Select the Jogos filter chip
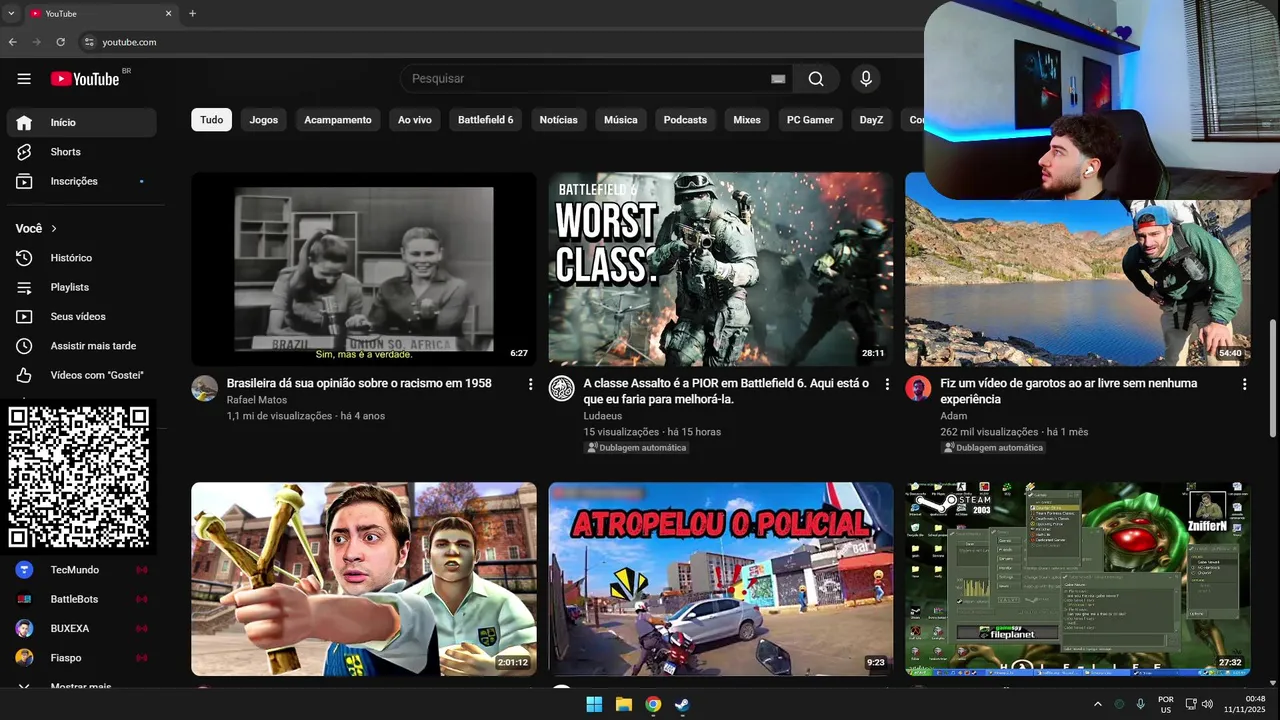The height and width of the screenshot is (720, 1280). point(264,120)
